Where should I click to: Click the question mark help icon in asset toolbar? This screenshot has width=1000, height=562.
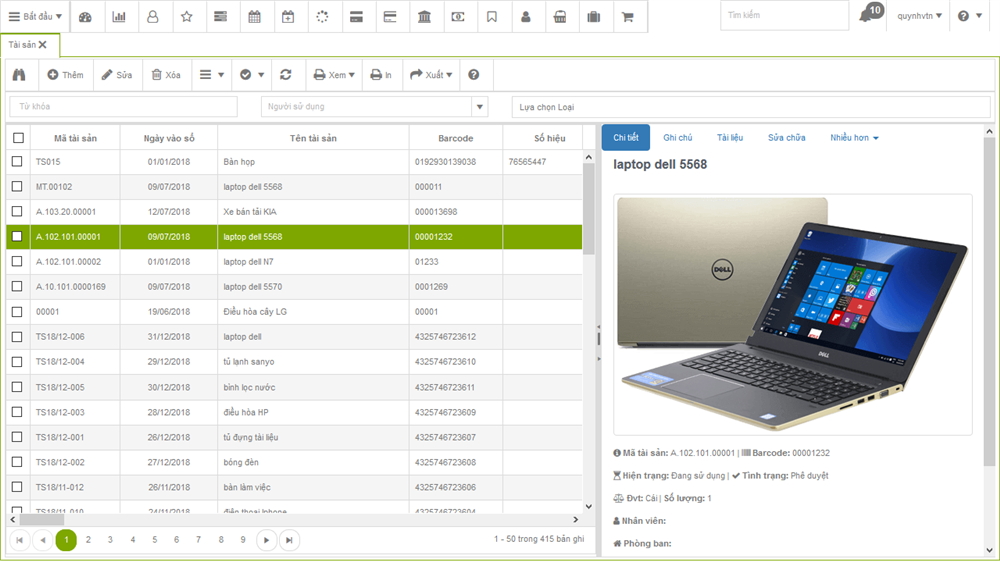(473, 75)
